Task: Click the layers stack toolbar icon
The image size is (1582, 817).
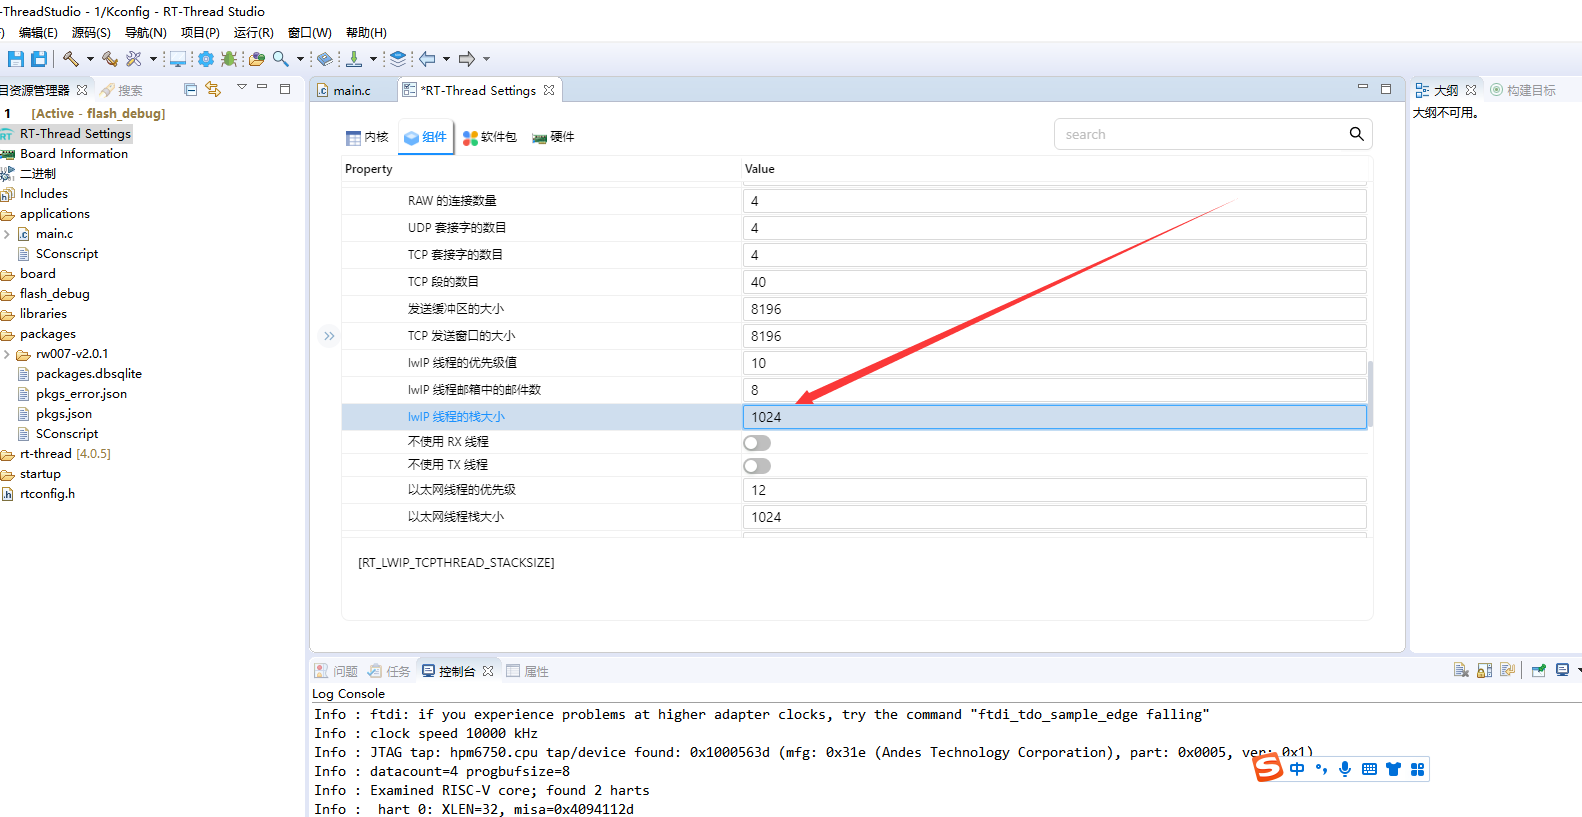Action: 398,59
